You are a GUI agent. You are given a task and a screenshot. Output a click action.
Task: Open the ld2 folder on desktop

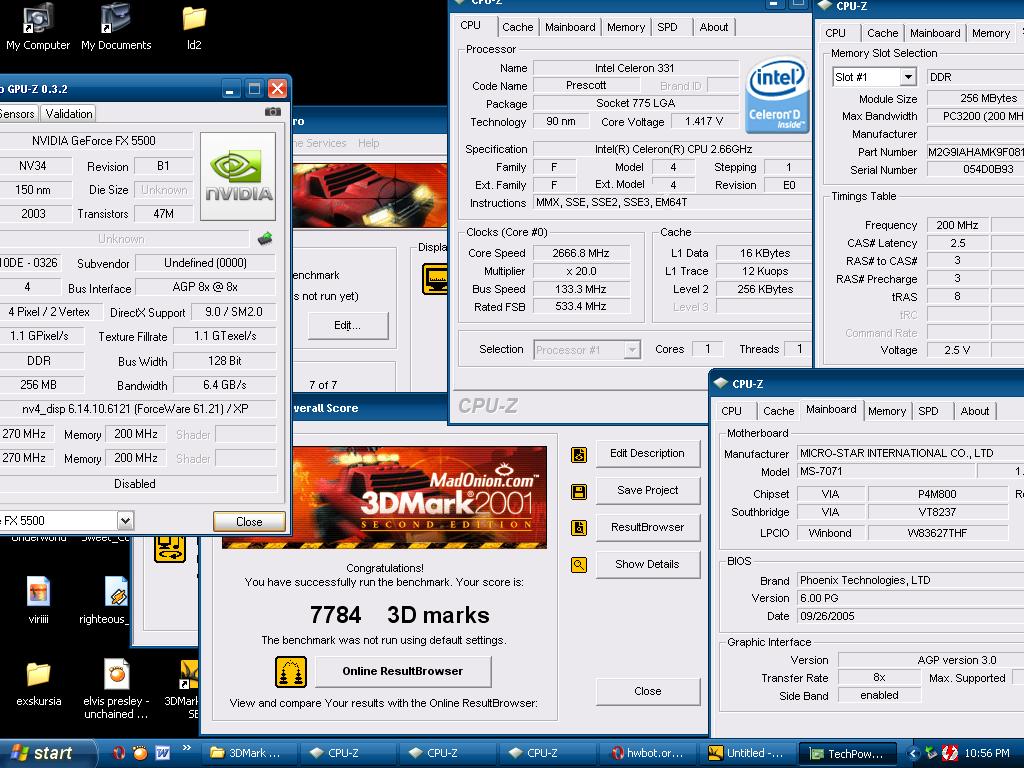click(194, 27)
